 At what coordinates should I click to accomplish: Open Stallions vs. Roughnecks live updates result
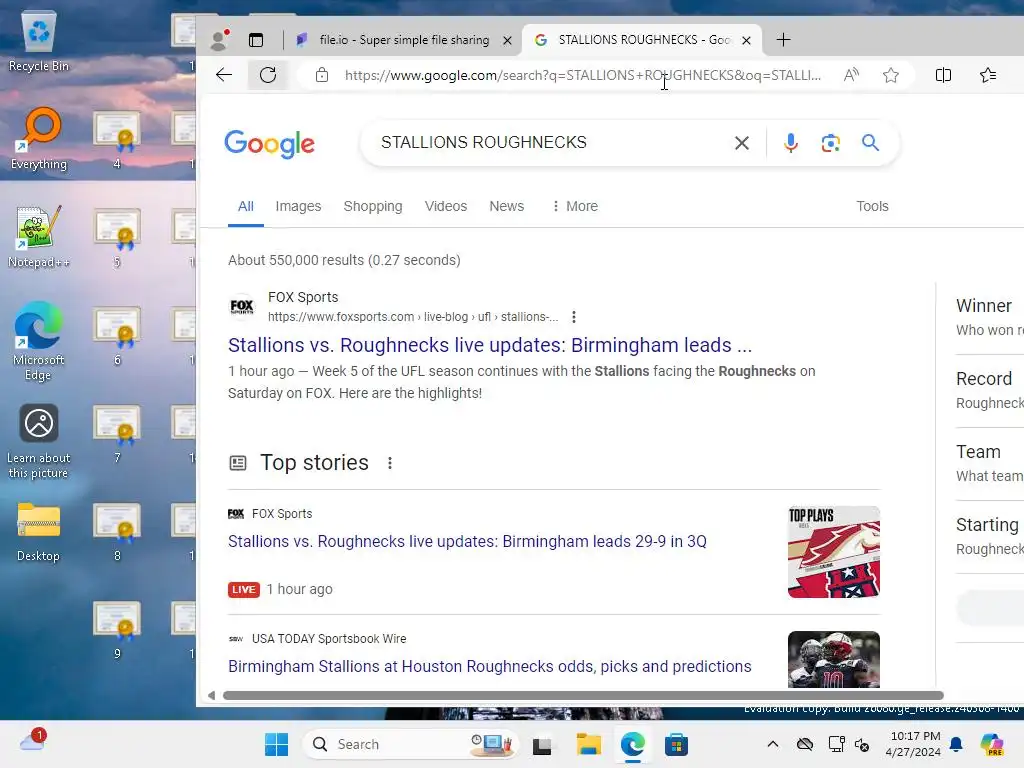pyautogui.click(x=490, y=345)
